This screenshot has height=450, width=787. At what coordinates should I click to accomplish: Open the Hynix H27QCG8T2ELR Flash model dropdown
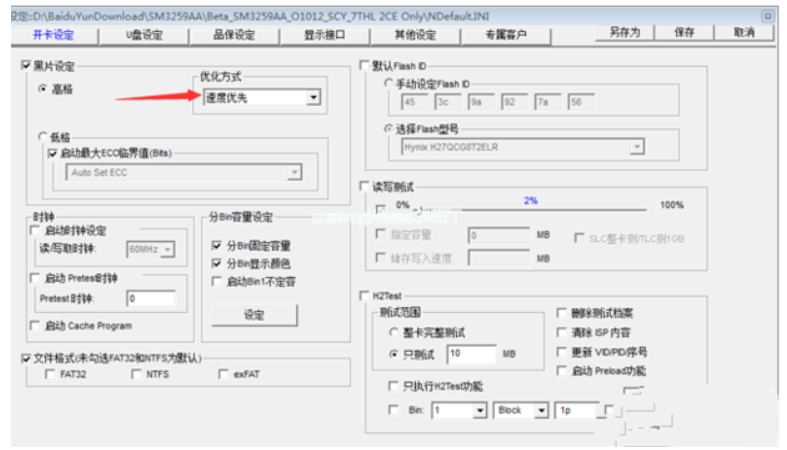point(636,147)
